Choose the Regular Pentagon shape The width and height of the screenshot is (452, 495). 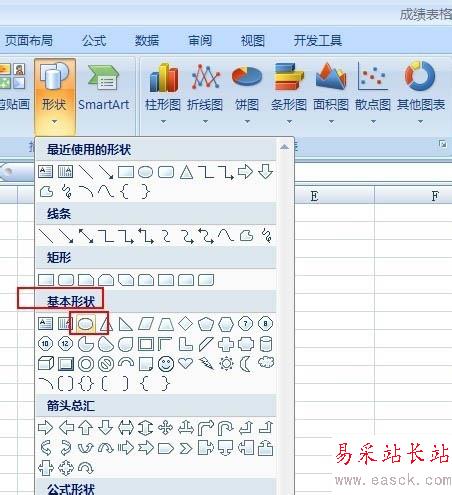point(206,324)
